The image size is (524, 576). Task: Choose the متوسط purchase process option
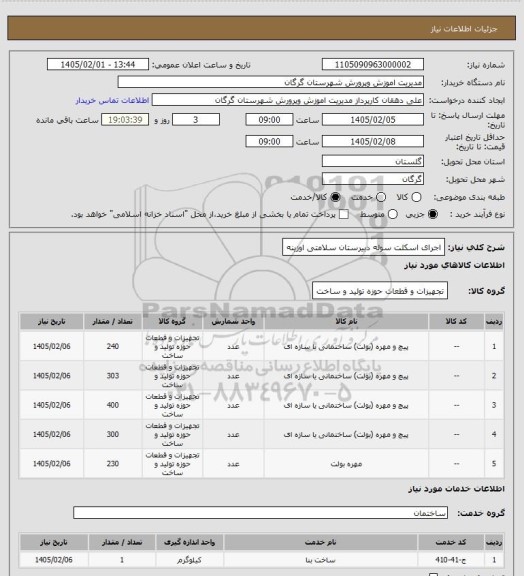click(x=393, y=214)
